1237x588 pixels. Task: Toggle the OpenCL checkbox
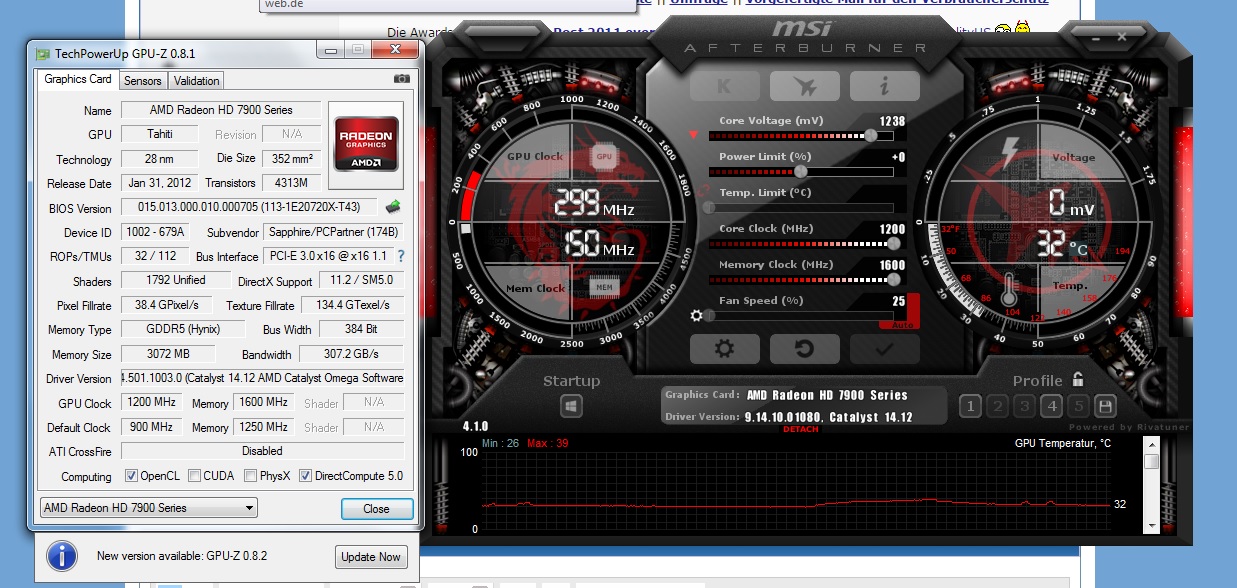(131, 476)
